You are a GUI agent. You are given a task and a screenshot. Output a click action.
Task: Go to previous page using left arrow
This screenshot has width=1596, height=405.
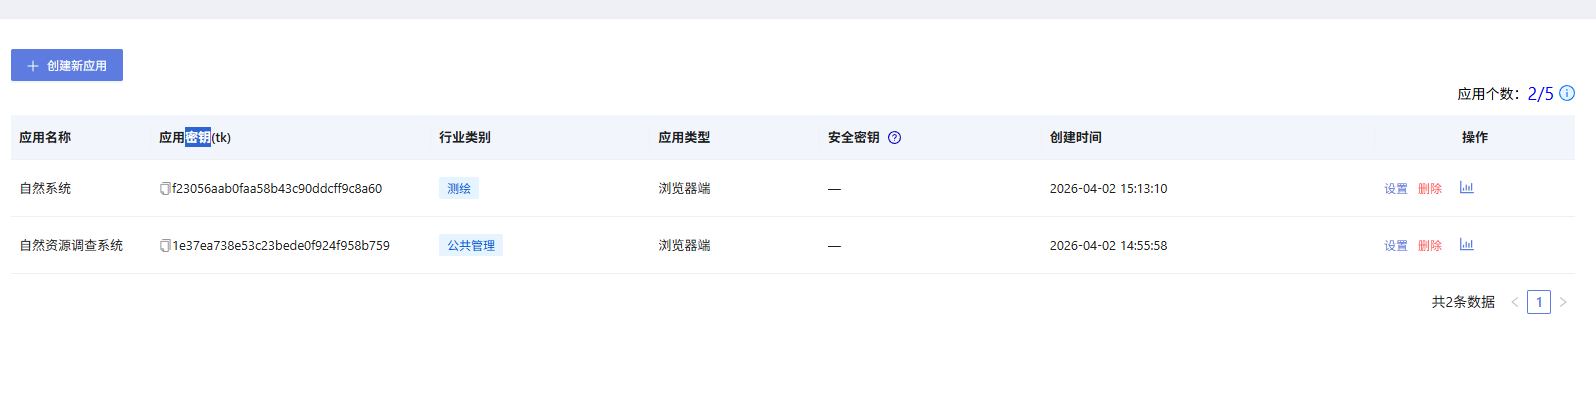click(x=1515, y=302)
